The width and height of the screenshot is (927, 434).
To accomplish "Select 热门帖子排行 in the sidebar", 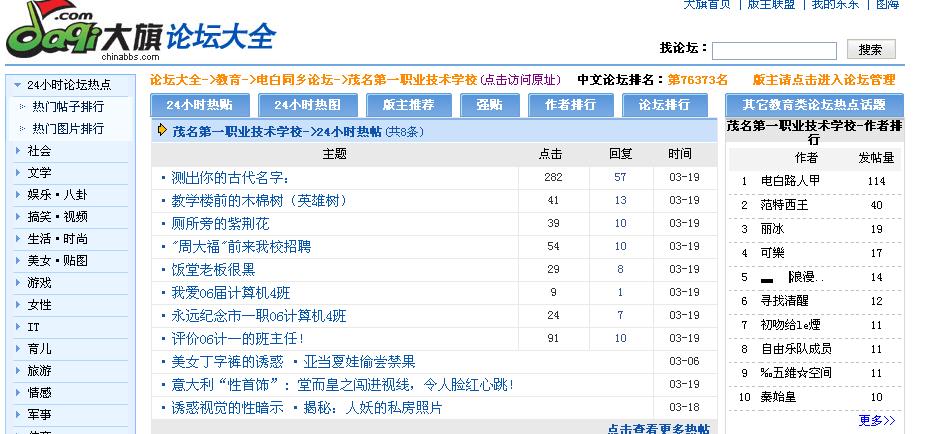I will [67, 106].
